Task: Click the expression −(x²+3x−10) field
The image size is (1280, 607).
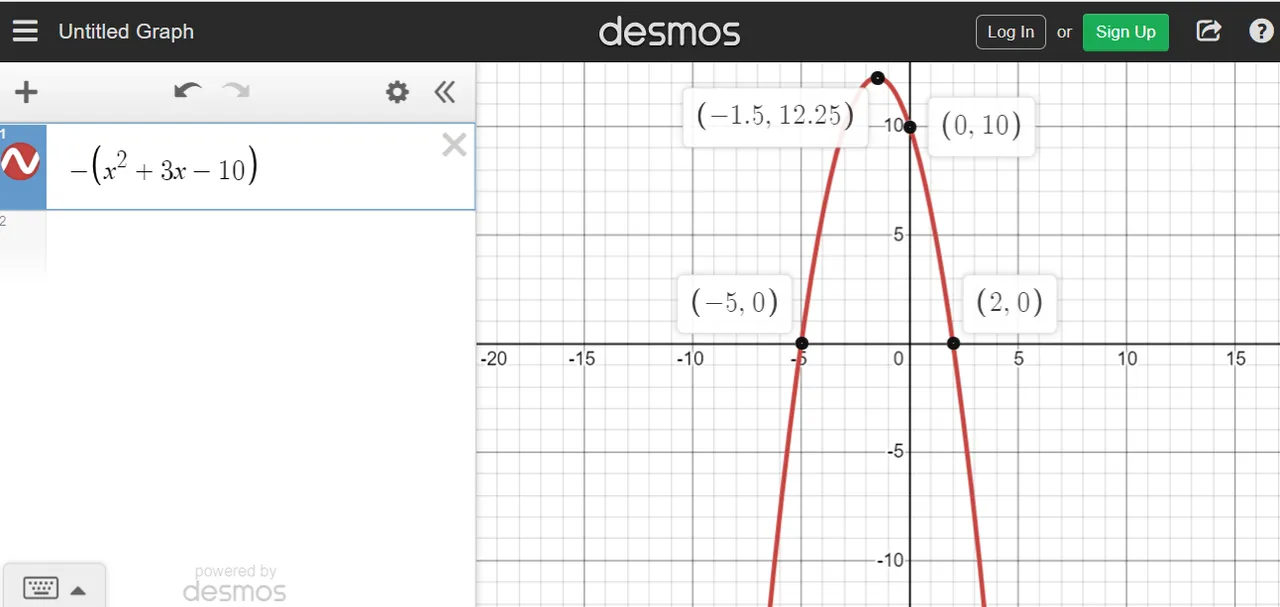Action: pyautogui.click(x=260, y=167)
